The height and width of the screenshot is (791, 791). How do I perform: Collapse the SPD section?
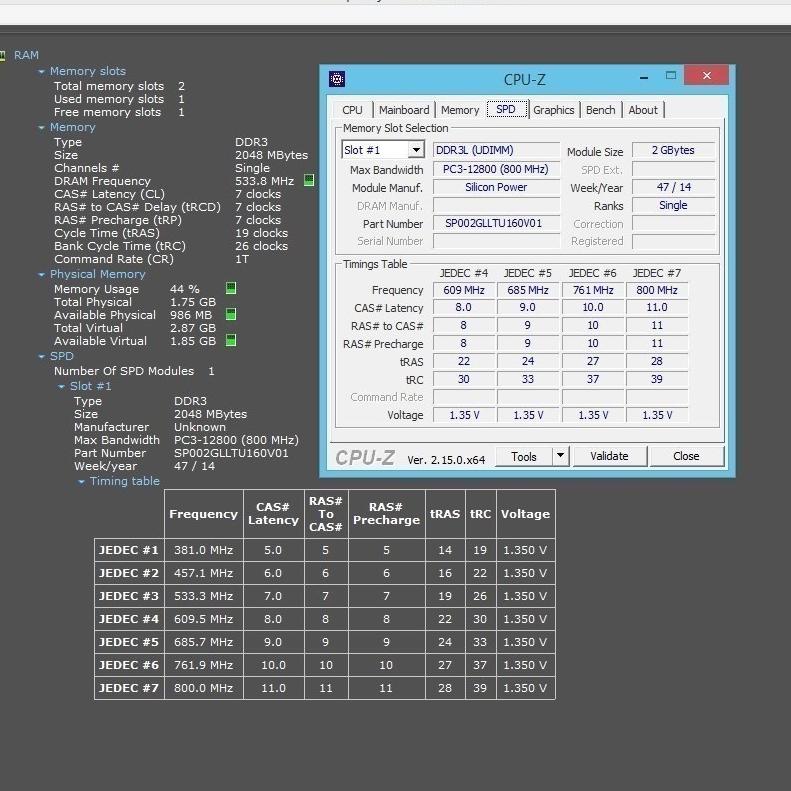[41, 357]
